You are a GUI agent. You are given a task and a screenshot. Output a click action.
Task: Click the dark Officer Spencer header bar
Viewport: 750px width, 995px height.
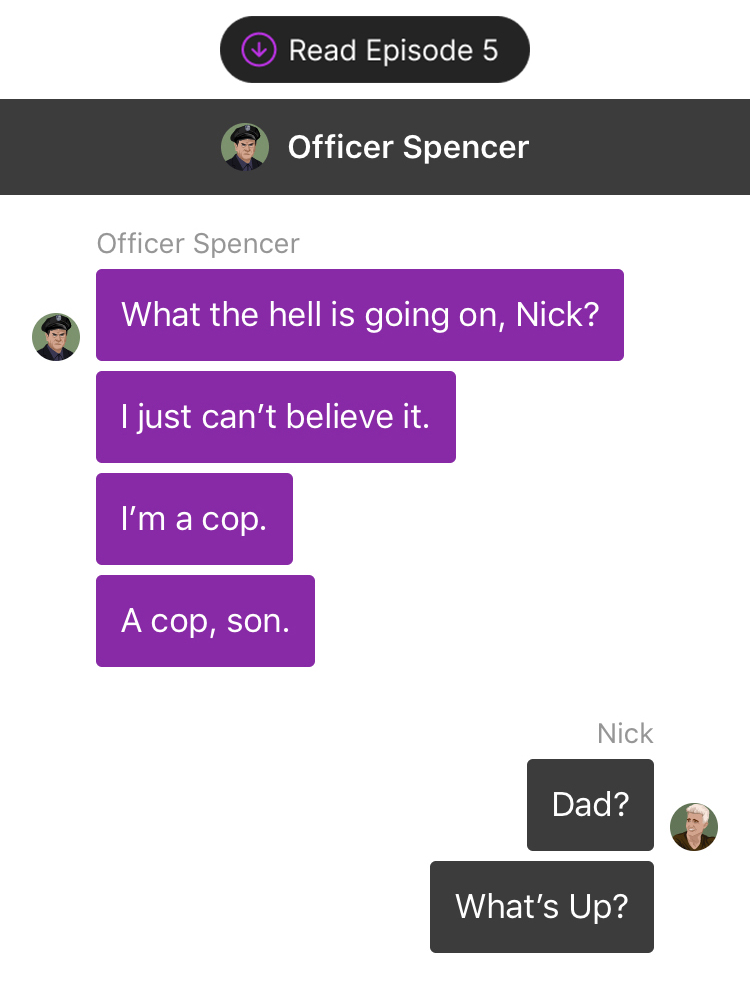pos(375,147)
